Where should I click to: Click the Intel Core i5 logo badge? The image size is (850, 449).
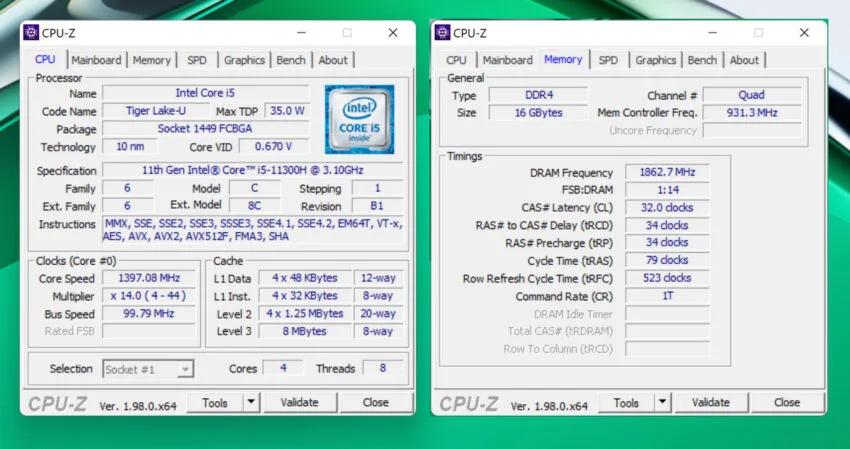[359, 119]
